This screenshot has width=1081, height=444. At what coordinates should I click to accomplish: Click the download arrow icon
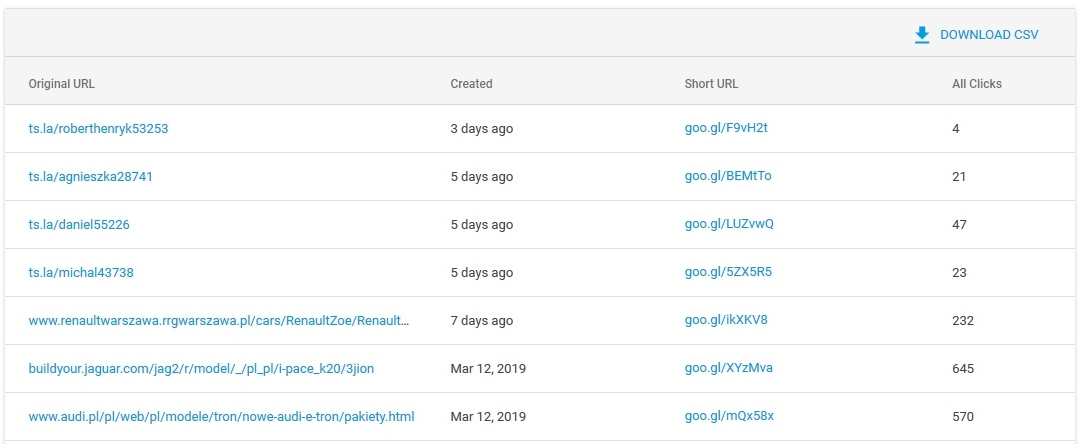click(922, 35)
